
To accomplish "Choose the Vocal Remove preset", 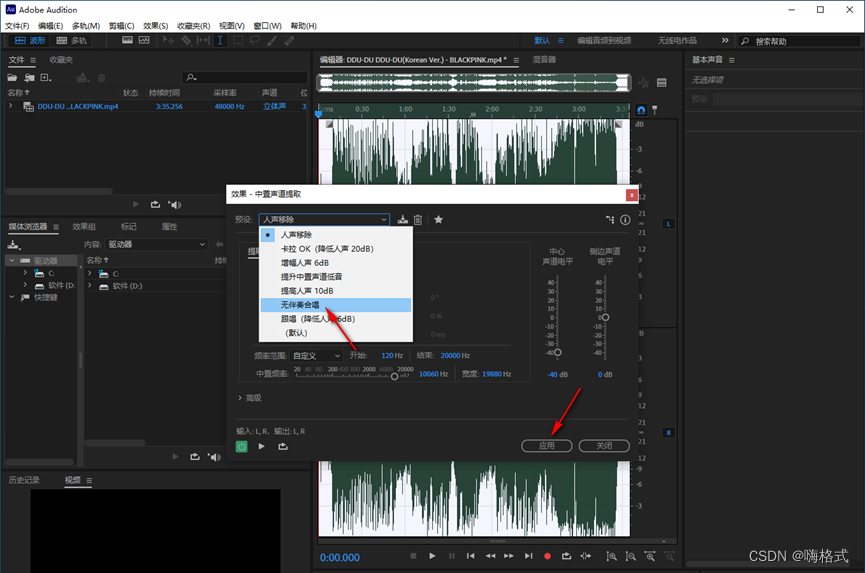I will [x=335, y=234].
